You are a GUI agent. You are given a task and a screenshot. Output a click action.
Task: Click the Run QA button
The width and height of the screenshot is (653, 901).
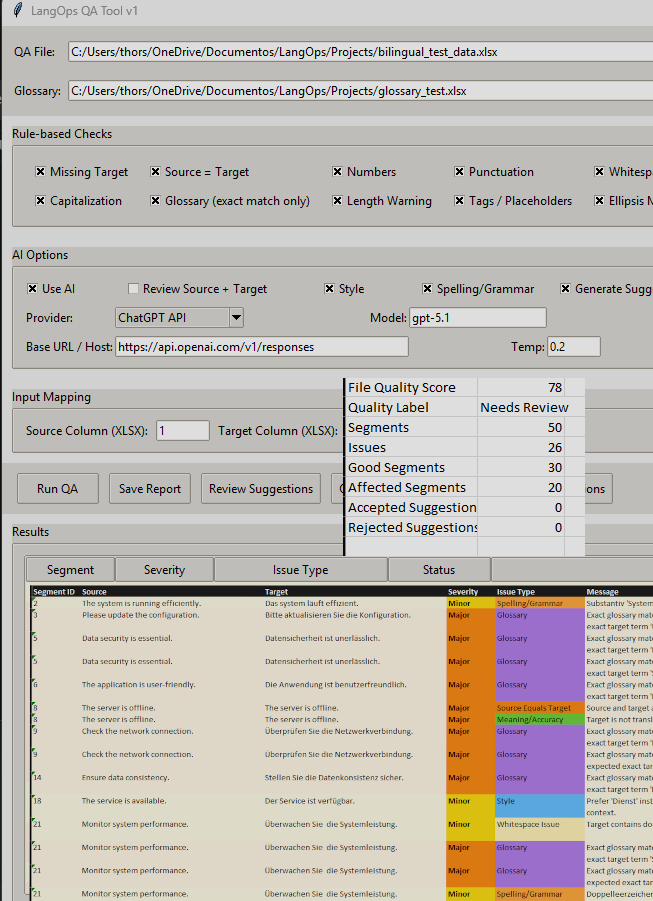(x=59, y=489)
